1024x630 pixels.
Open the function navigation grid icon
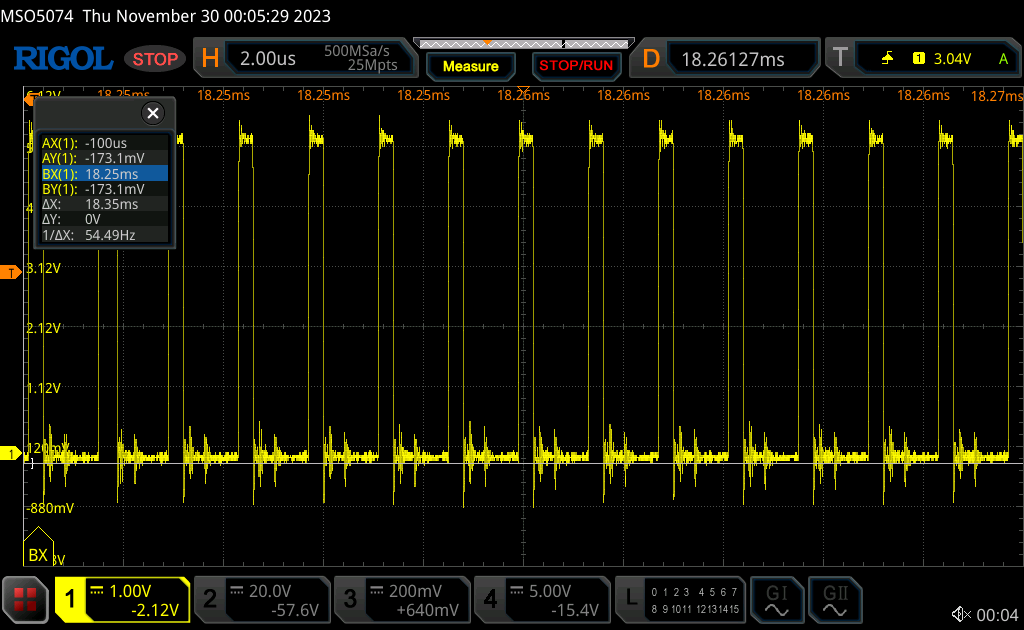pos(26,600)
